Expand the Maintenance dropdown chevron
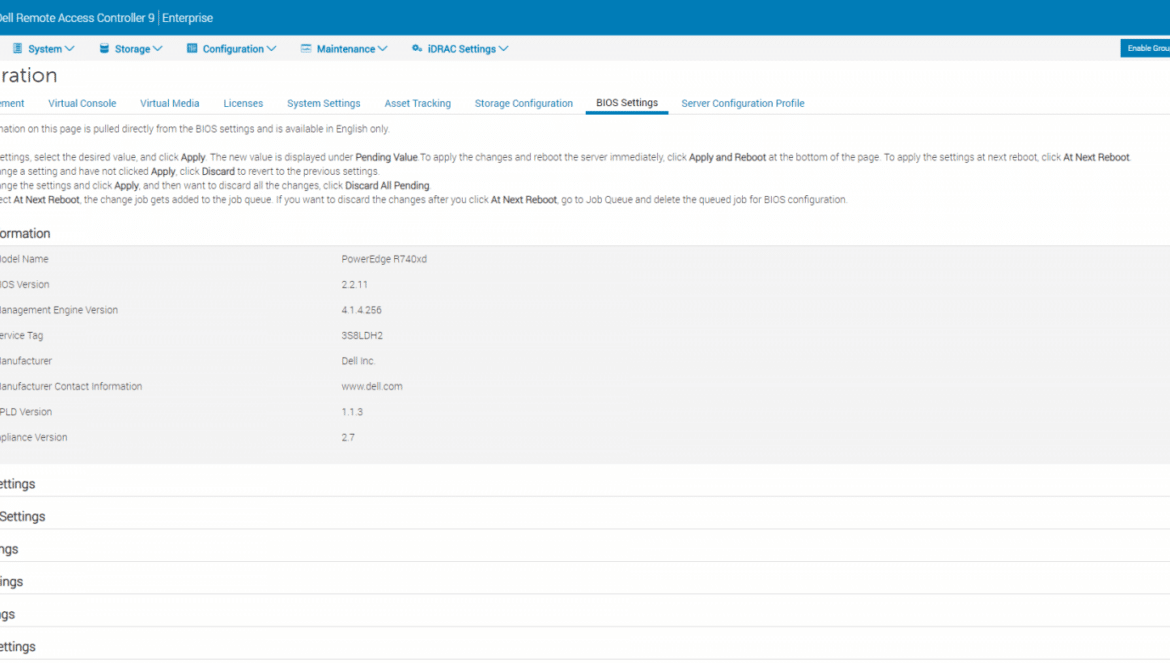The width and height of the screenshot is (1170, 663). 383,49
